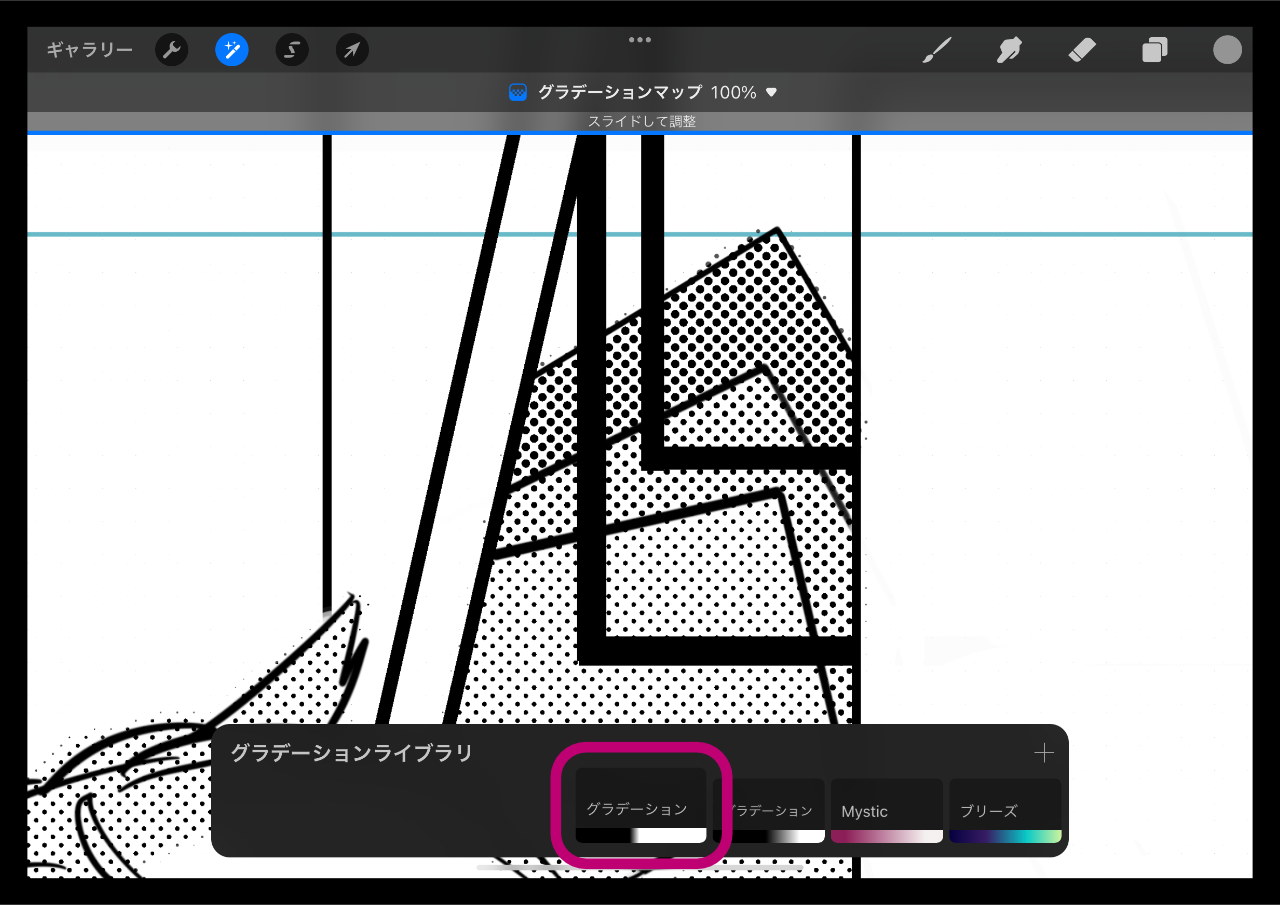Add a new gradient with the plus icon

point(1044,753)
